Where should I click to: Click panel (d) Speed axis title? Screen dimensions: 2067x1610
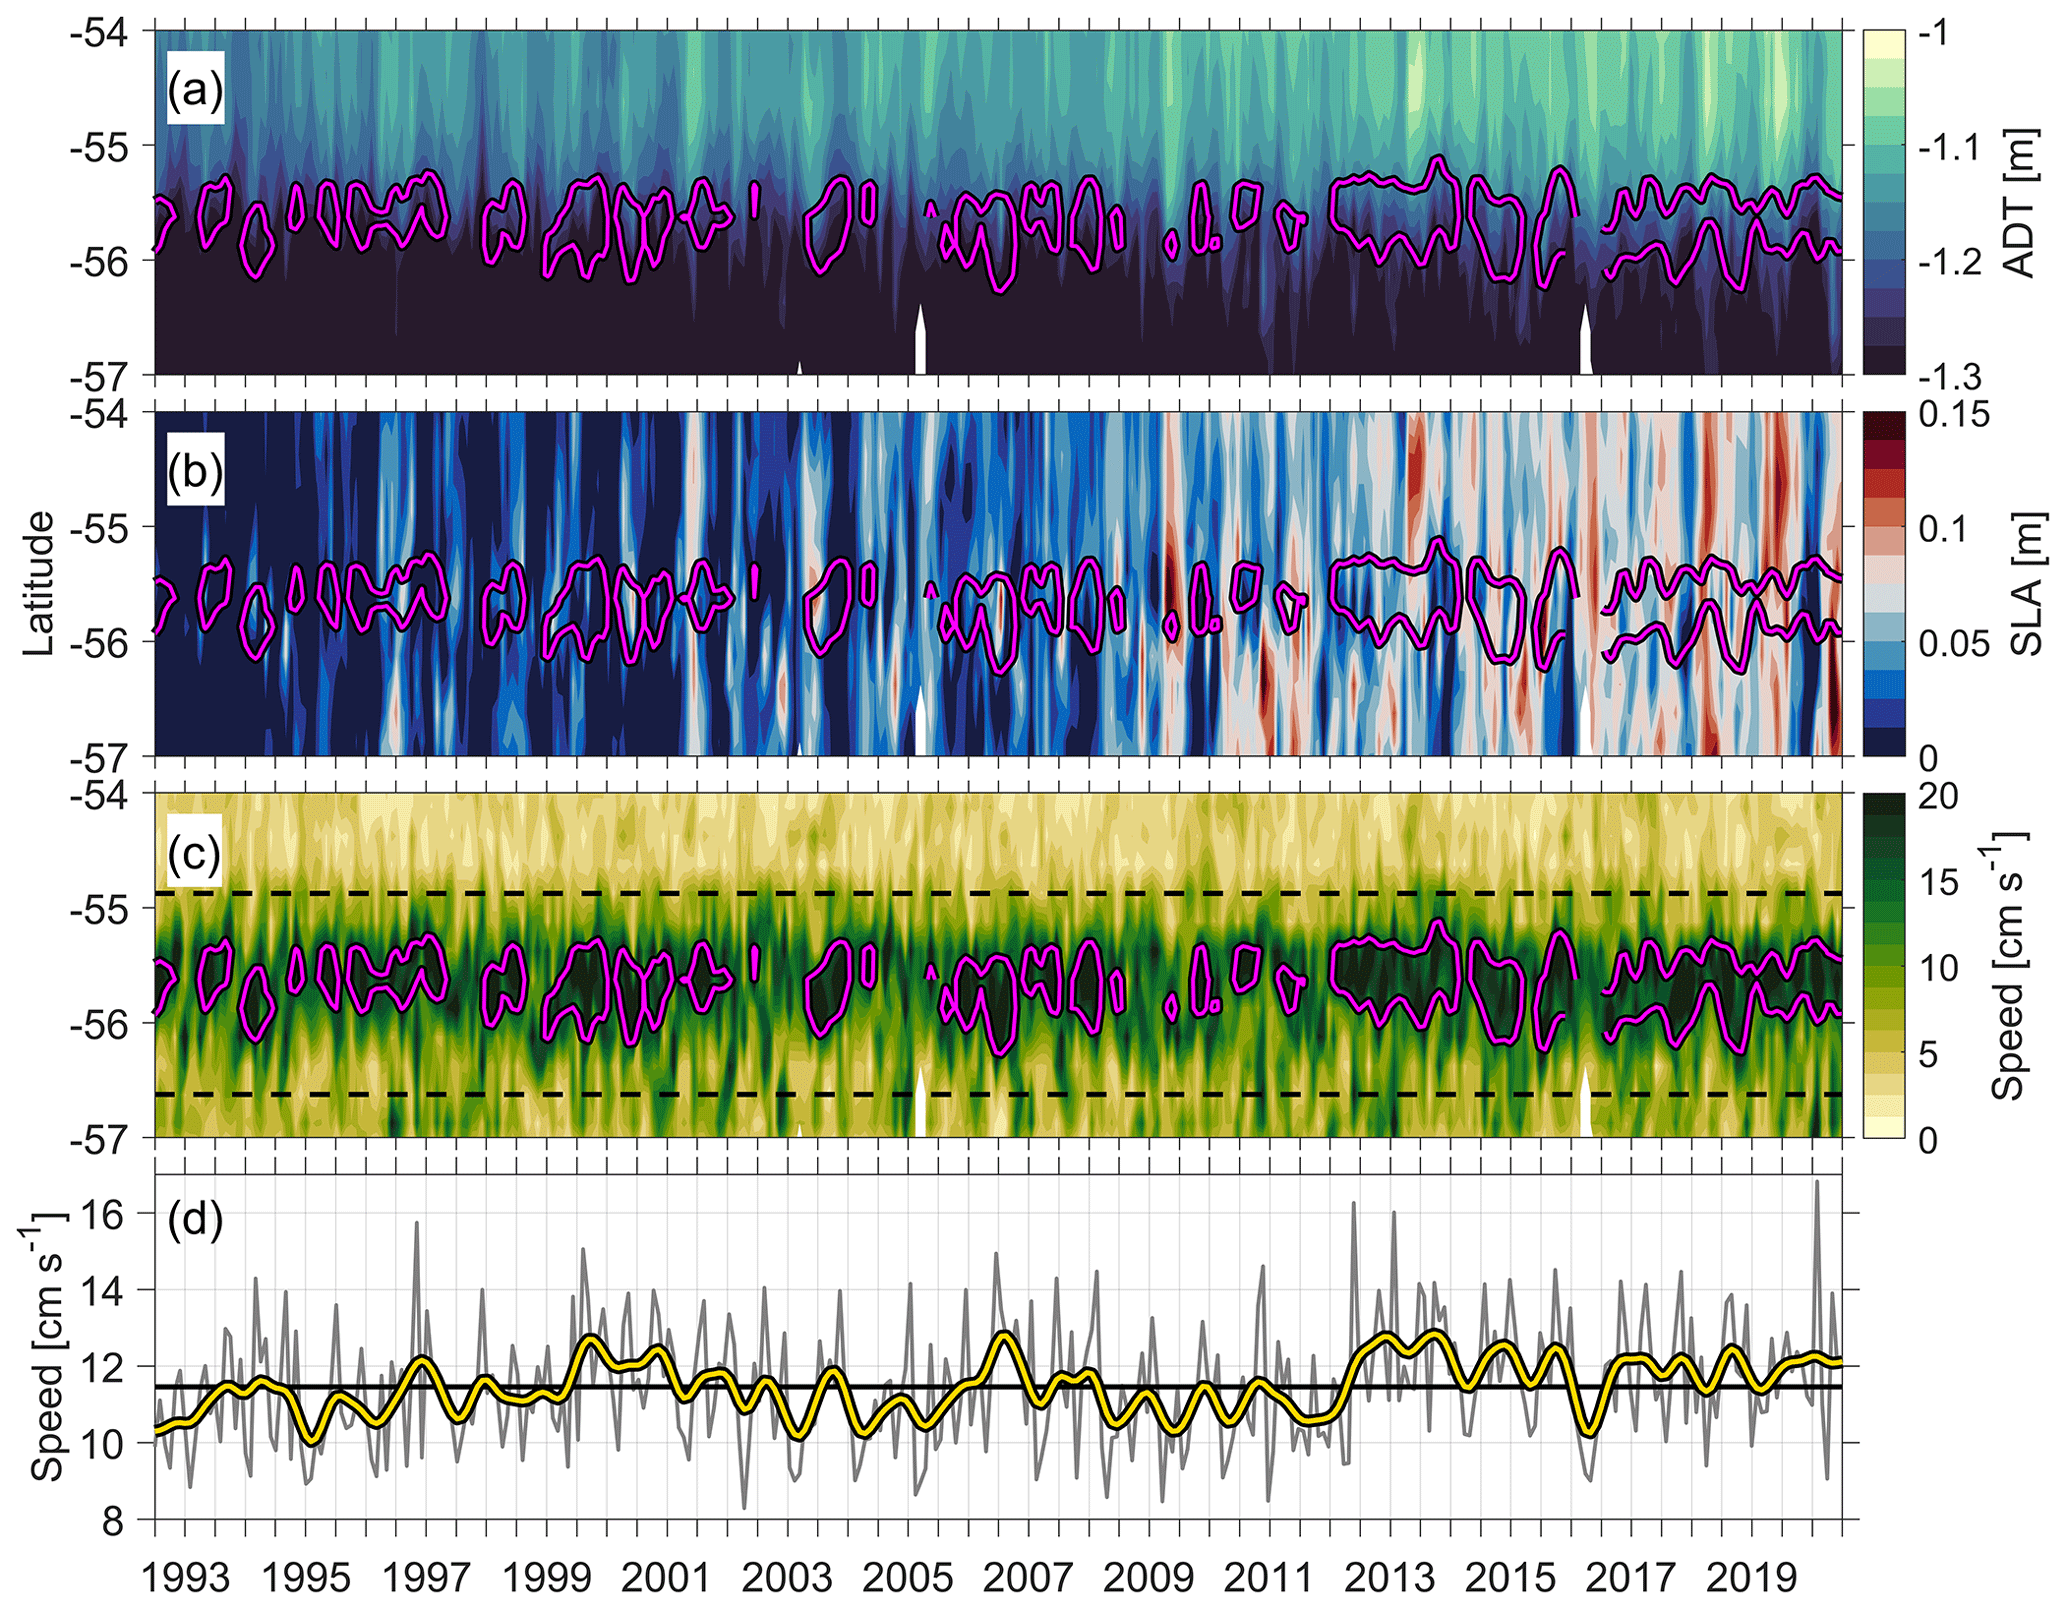pyautogui.click(x=47, y=1348)
